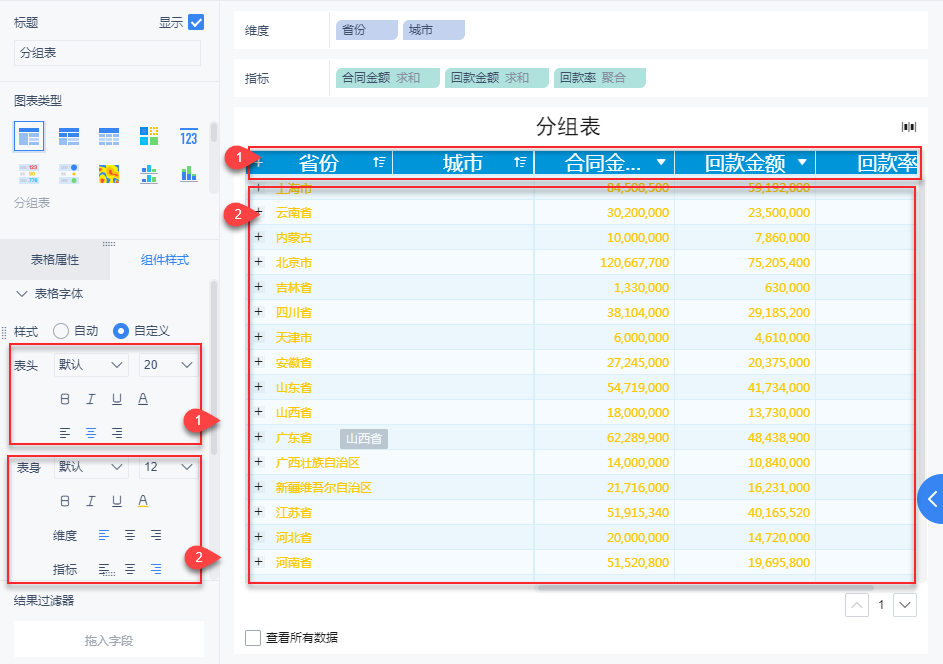Open the 表身 font size 12 dropdown
The height and width of the screenshot is (664, 943).
[168, 467]
